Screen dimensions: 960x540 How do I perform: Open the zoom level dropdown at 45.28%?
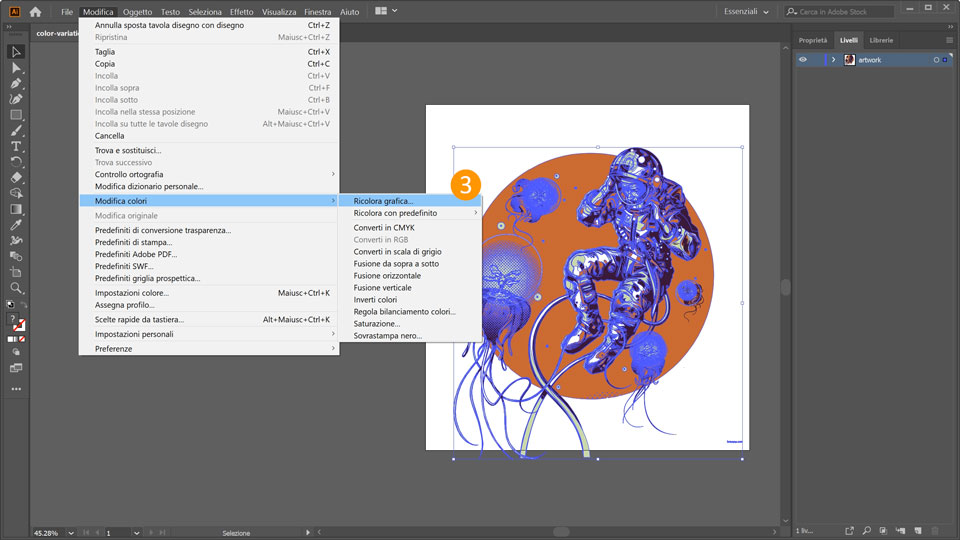(71, 533)
